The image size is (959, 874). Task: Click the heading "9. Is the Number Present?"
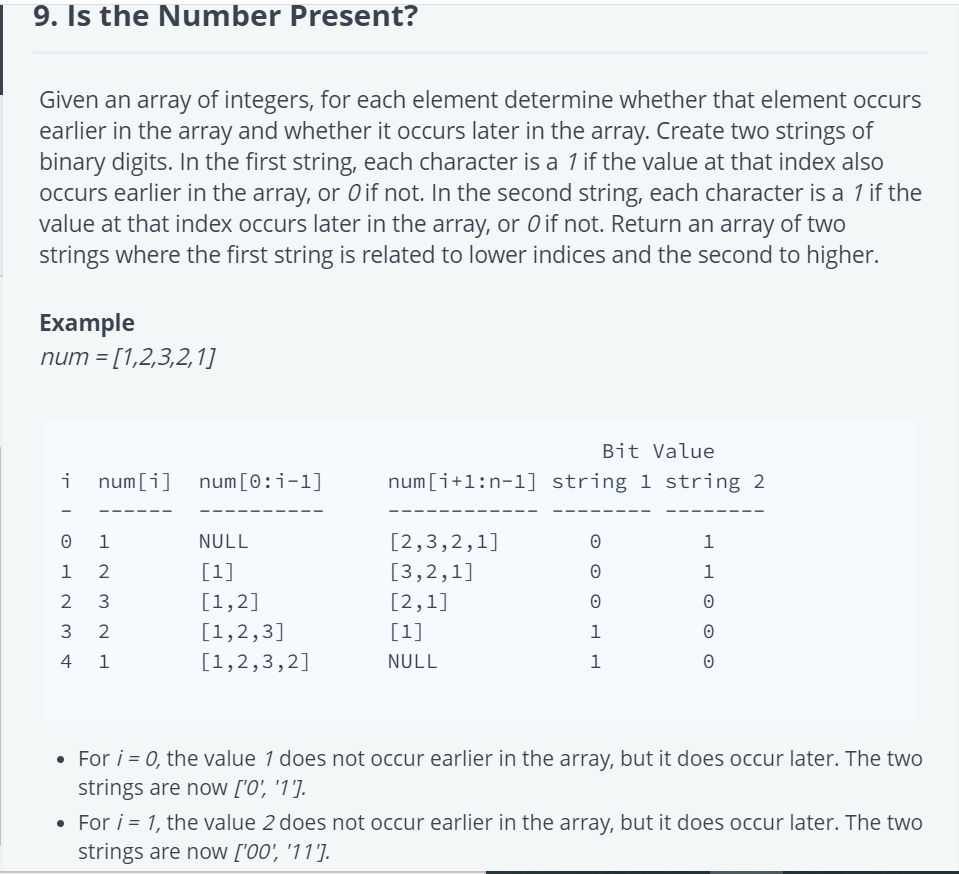click(x=225, y=16)
